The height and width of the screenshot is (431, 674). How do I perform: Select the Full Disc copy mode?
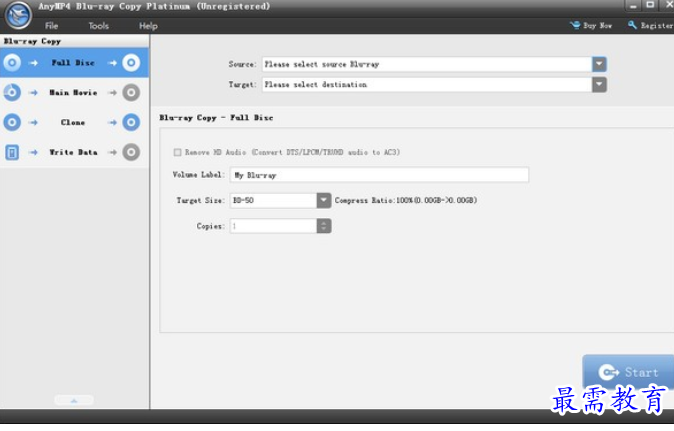74,63
